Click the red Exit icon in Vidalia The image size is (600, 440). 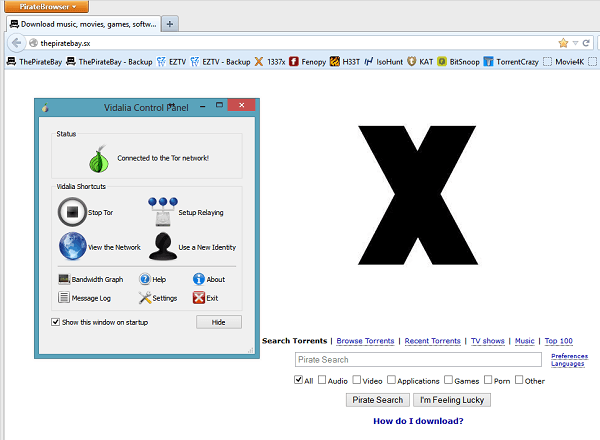point(199,298)
